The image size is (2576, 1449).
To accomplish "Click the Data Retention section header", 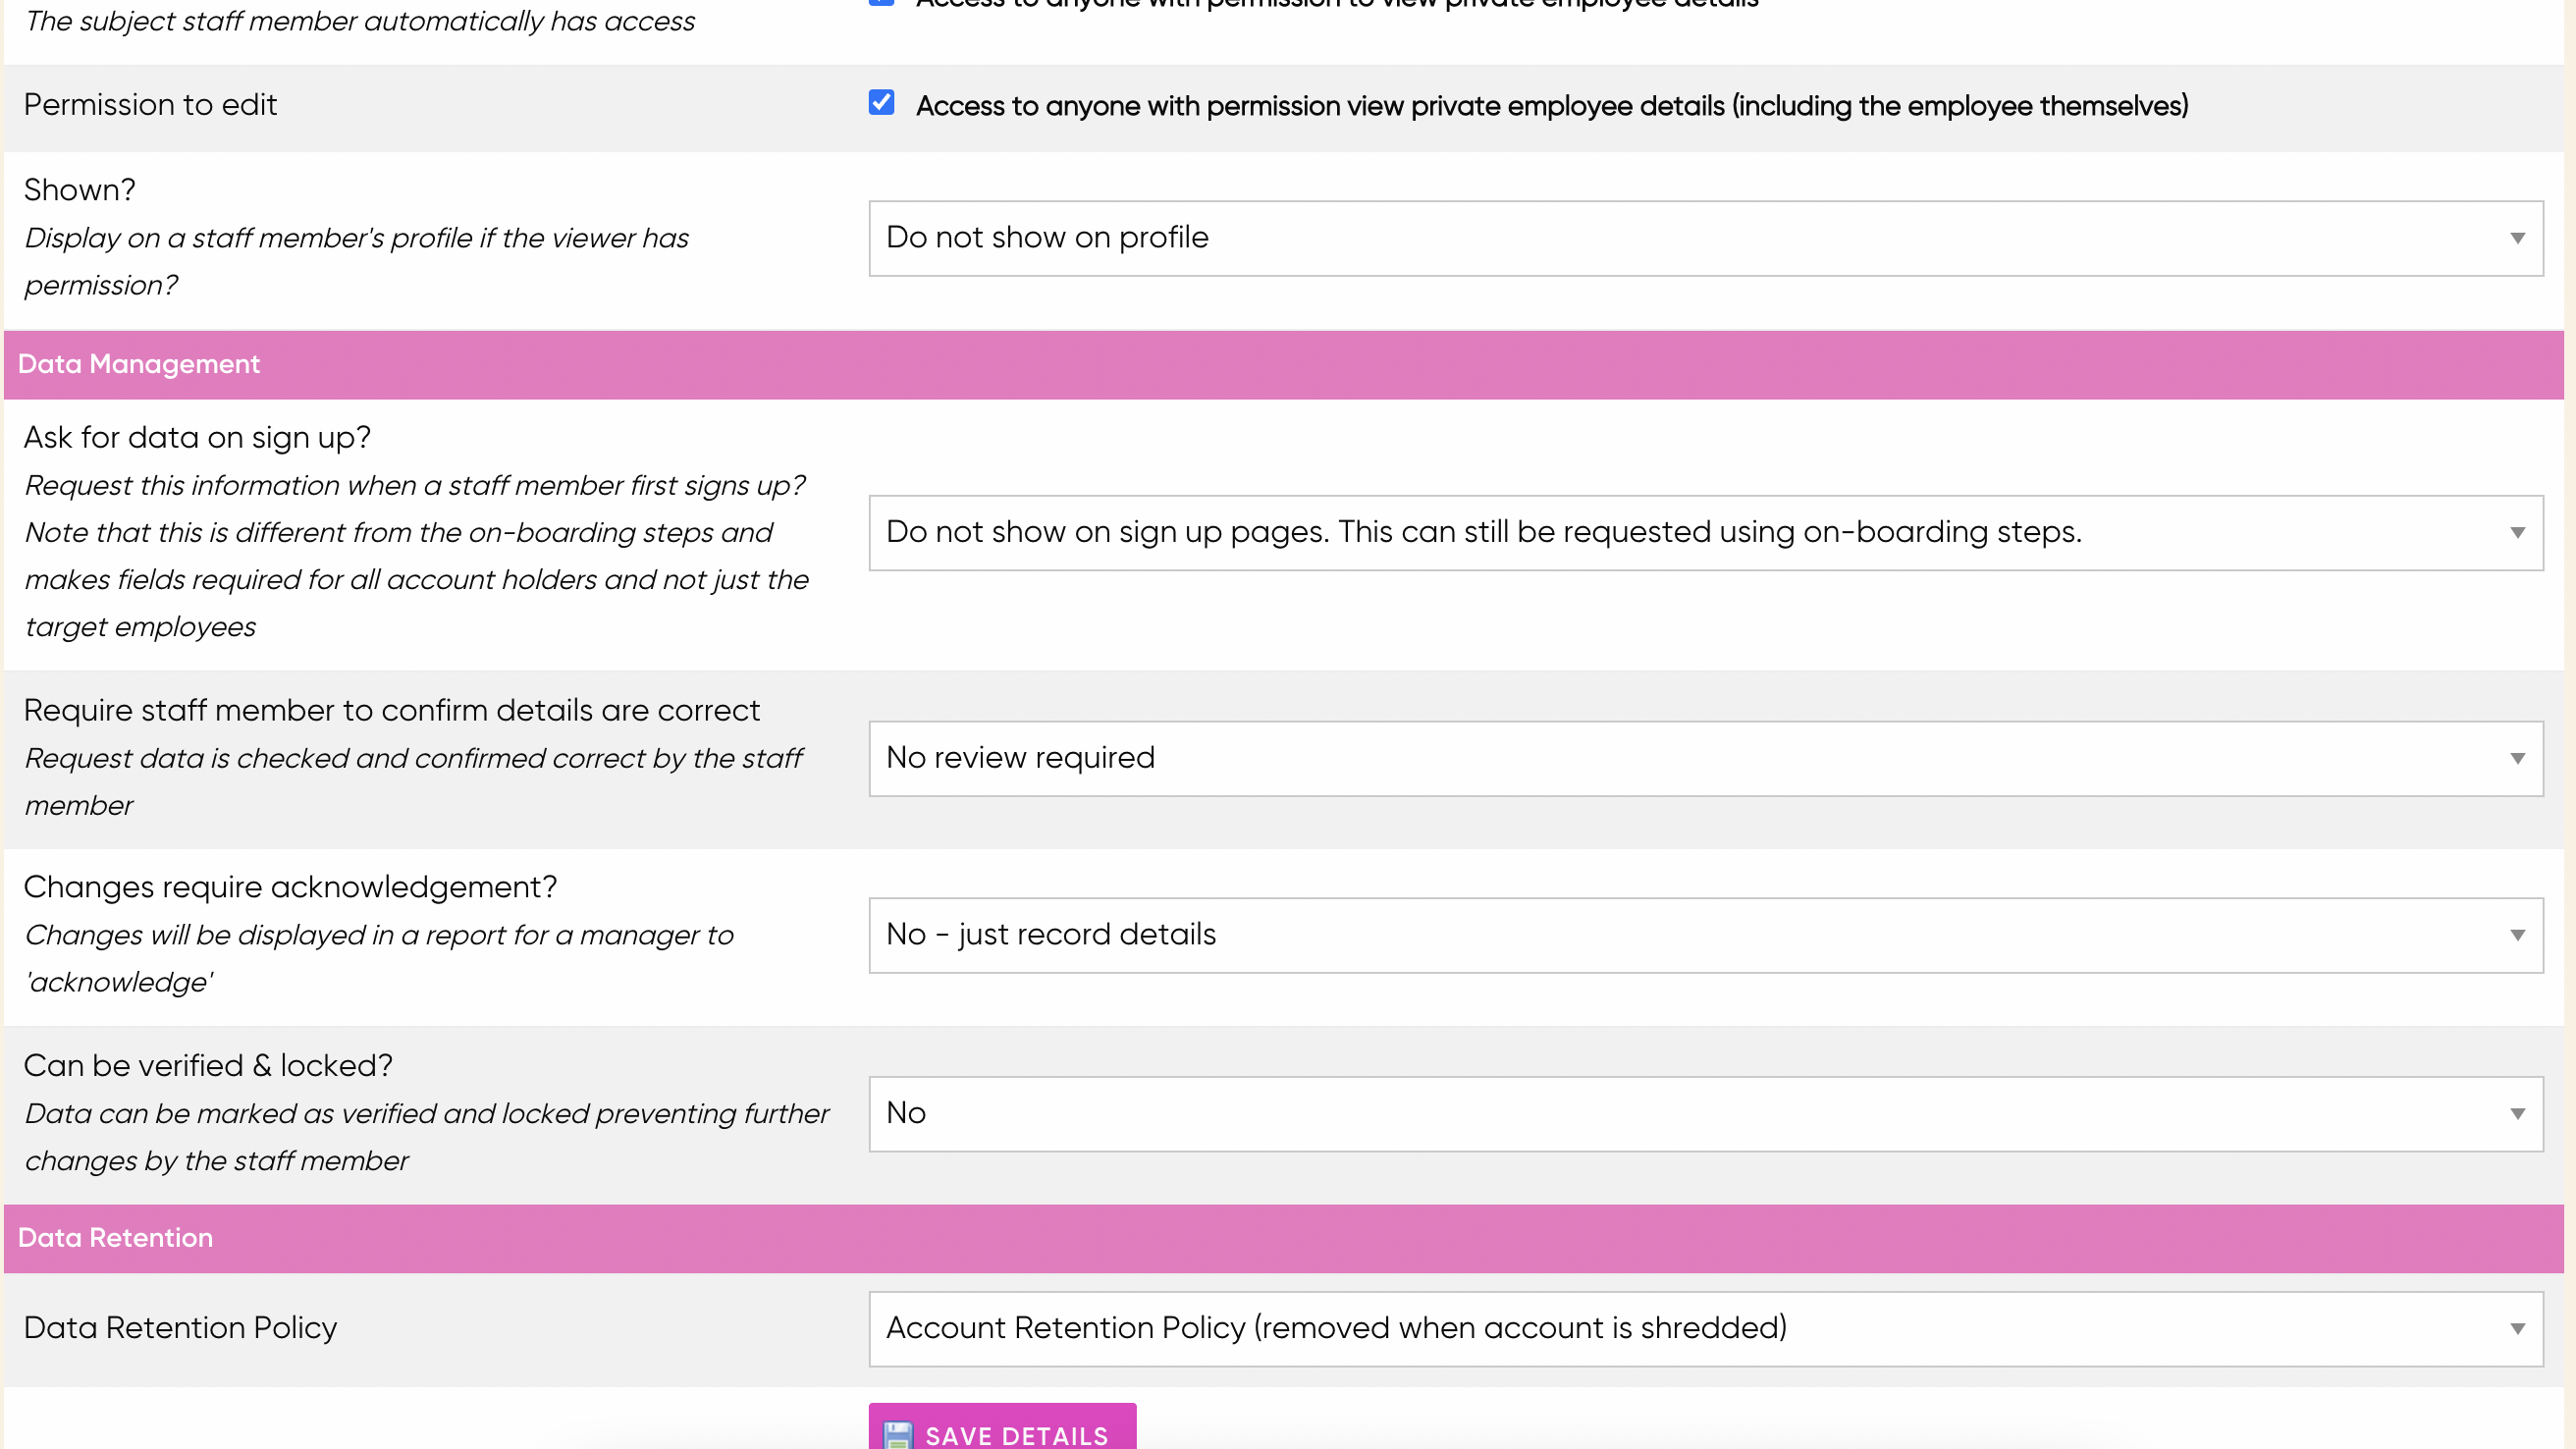I will [x=116, y=1238].
